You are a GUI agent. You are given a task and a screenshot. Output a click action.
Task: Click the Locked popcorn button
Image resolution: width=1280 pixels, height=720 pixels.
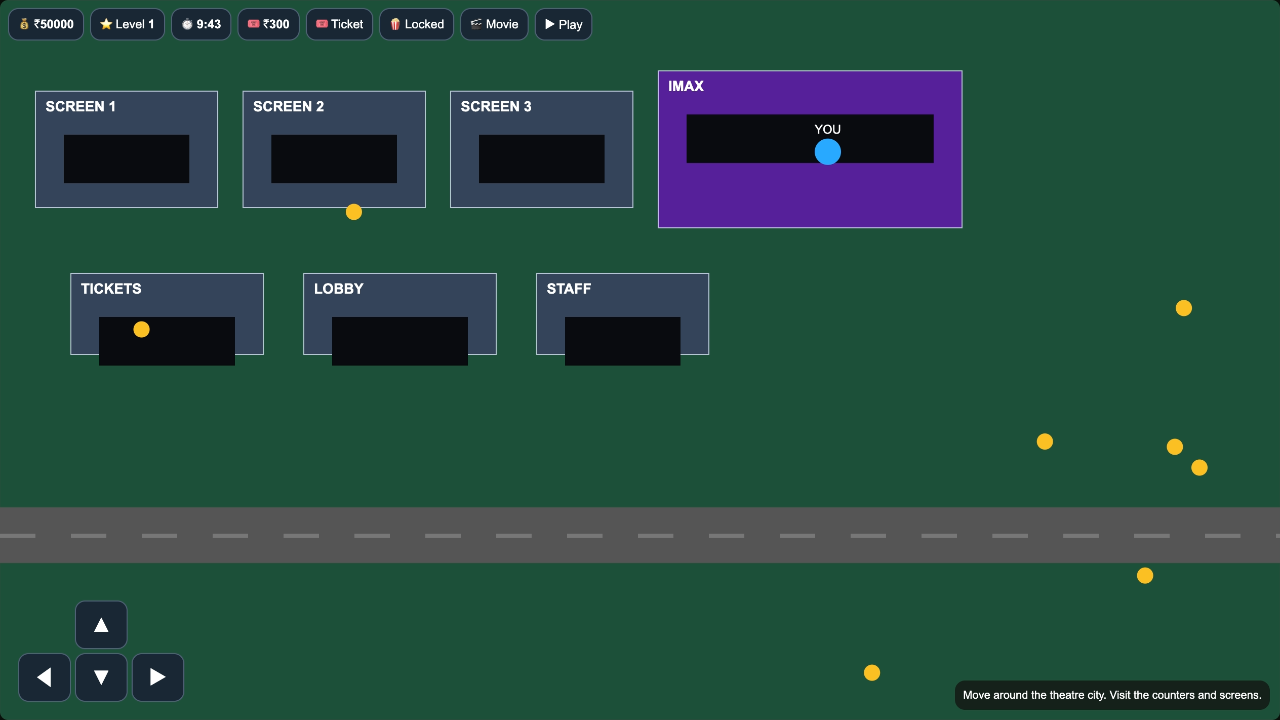click(416, 24)
